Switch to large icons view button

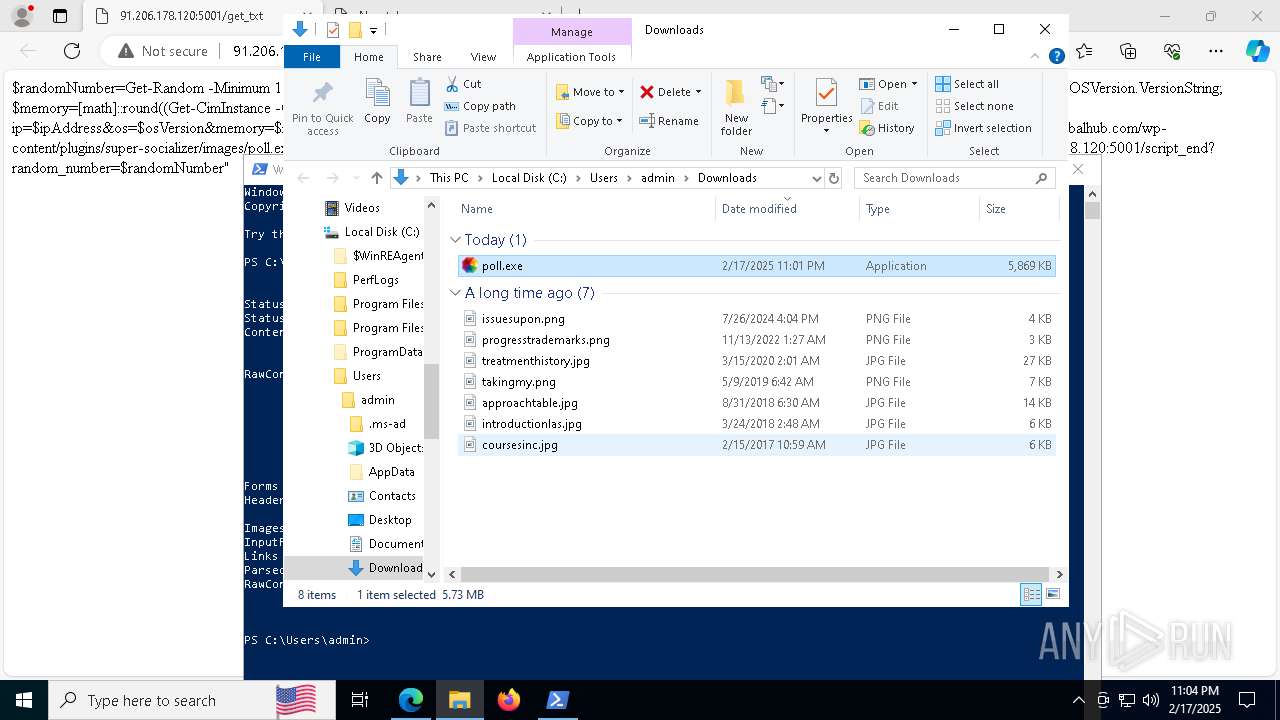pyautogui.click(x=1053, y=594)
